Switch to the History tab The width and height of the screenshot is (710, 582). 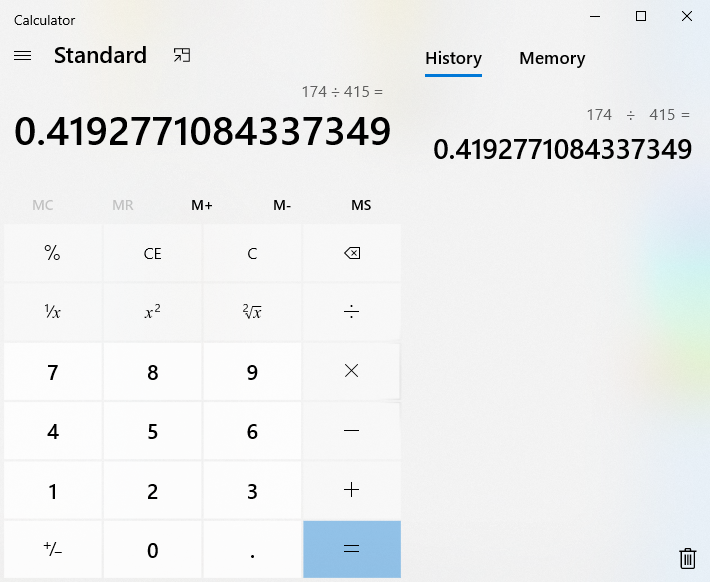[x=453, y=58]
